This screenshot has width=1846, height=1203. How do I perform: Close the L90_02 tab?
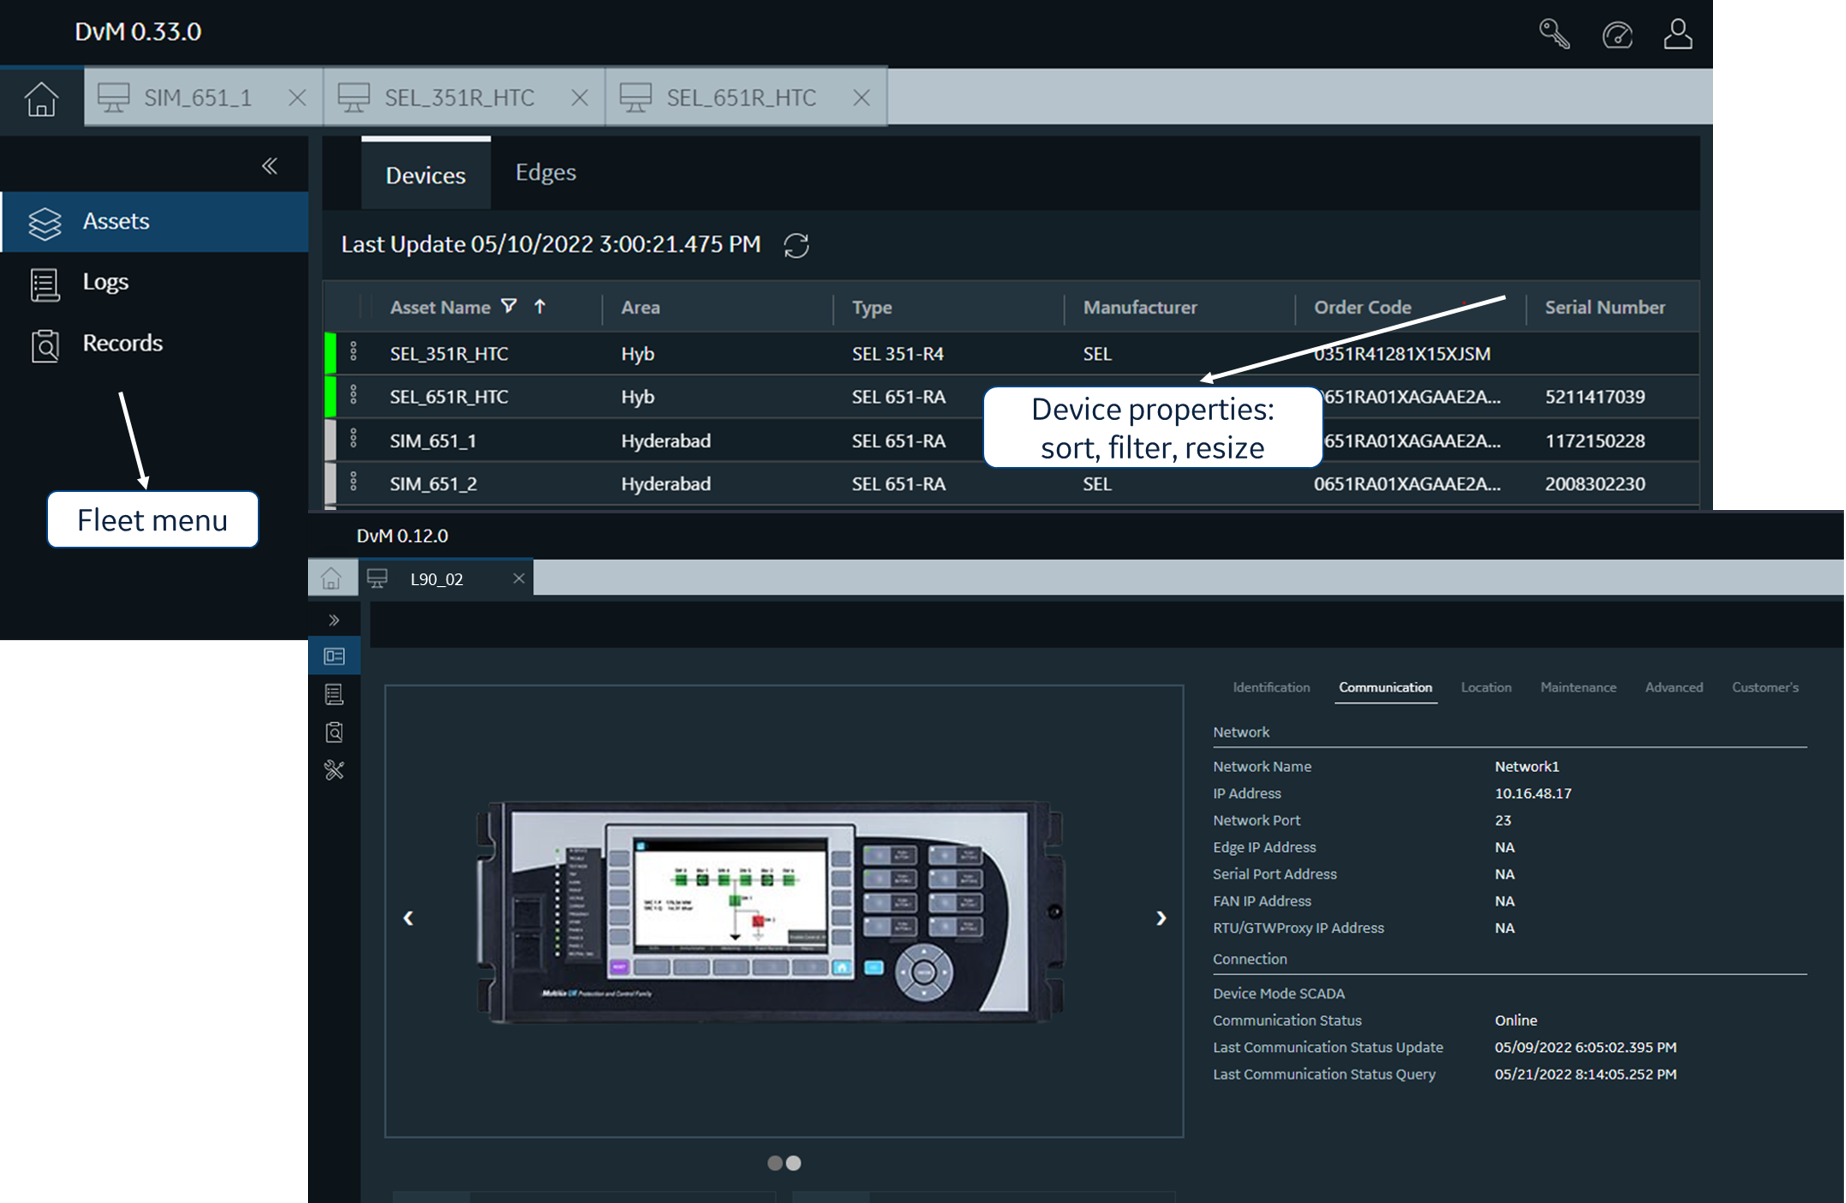518,578
